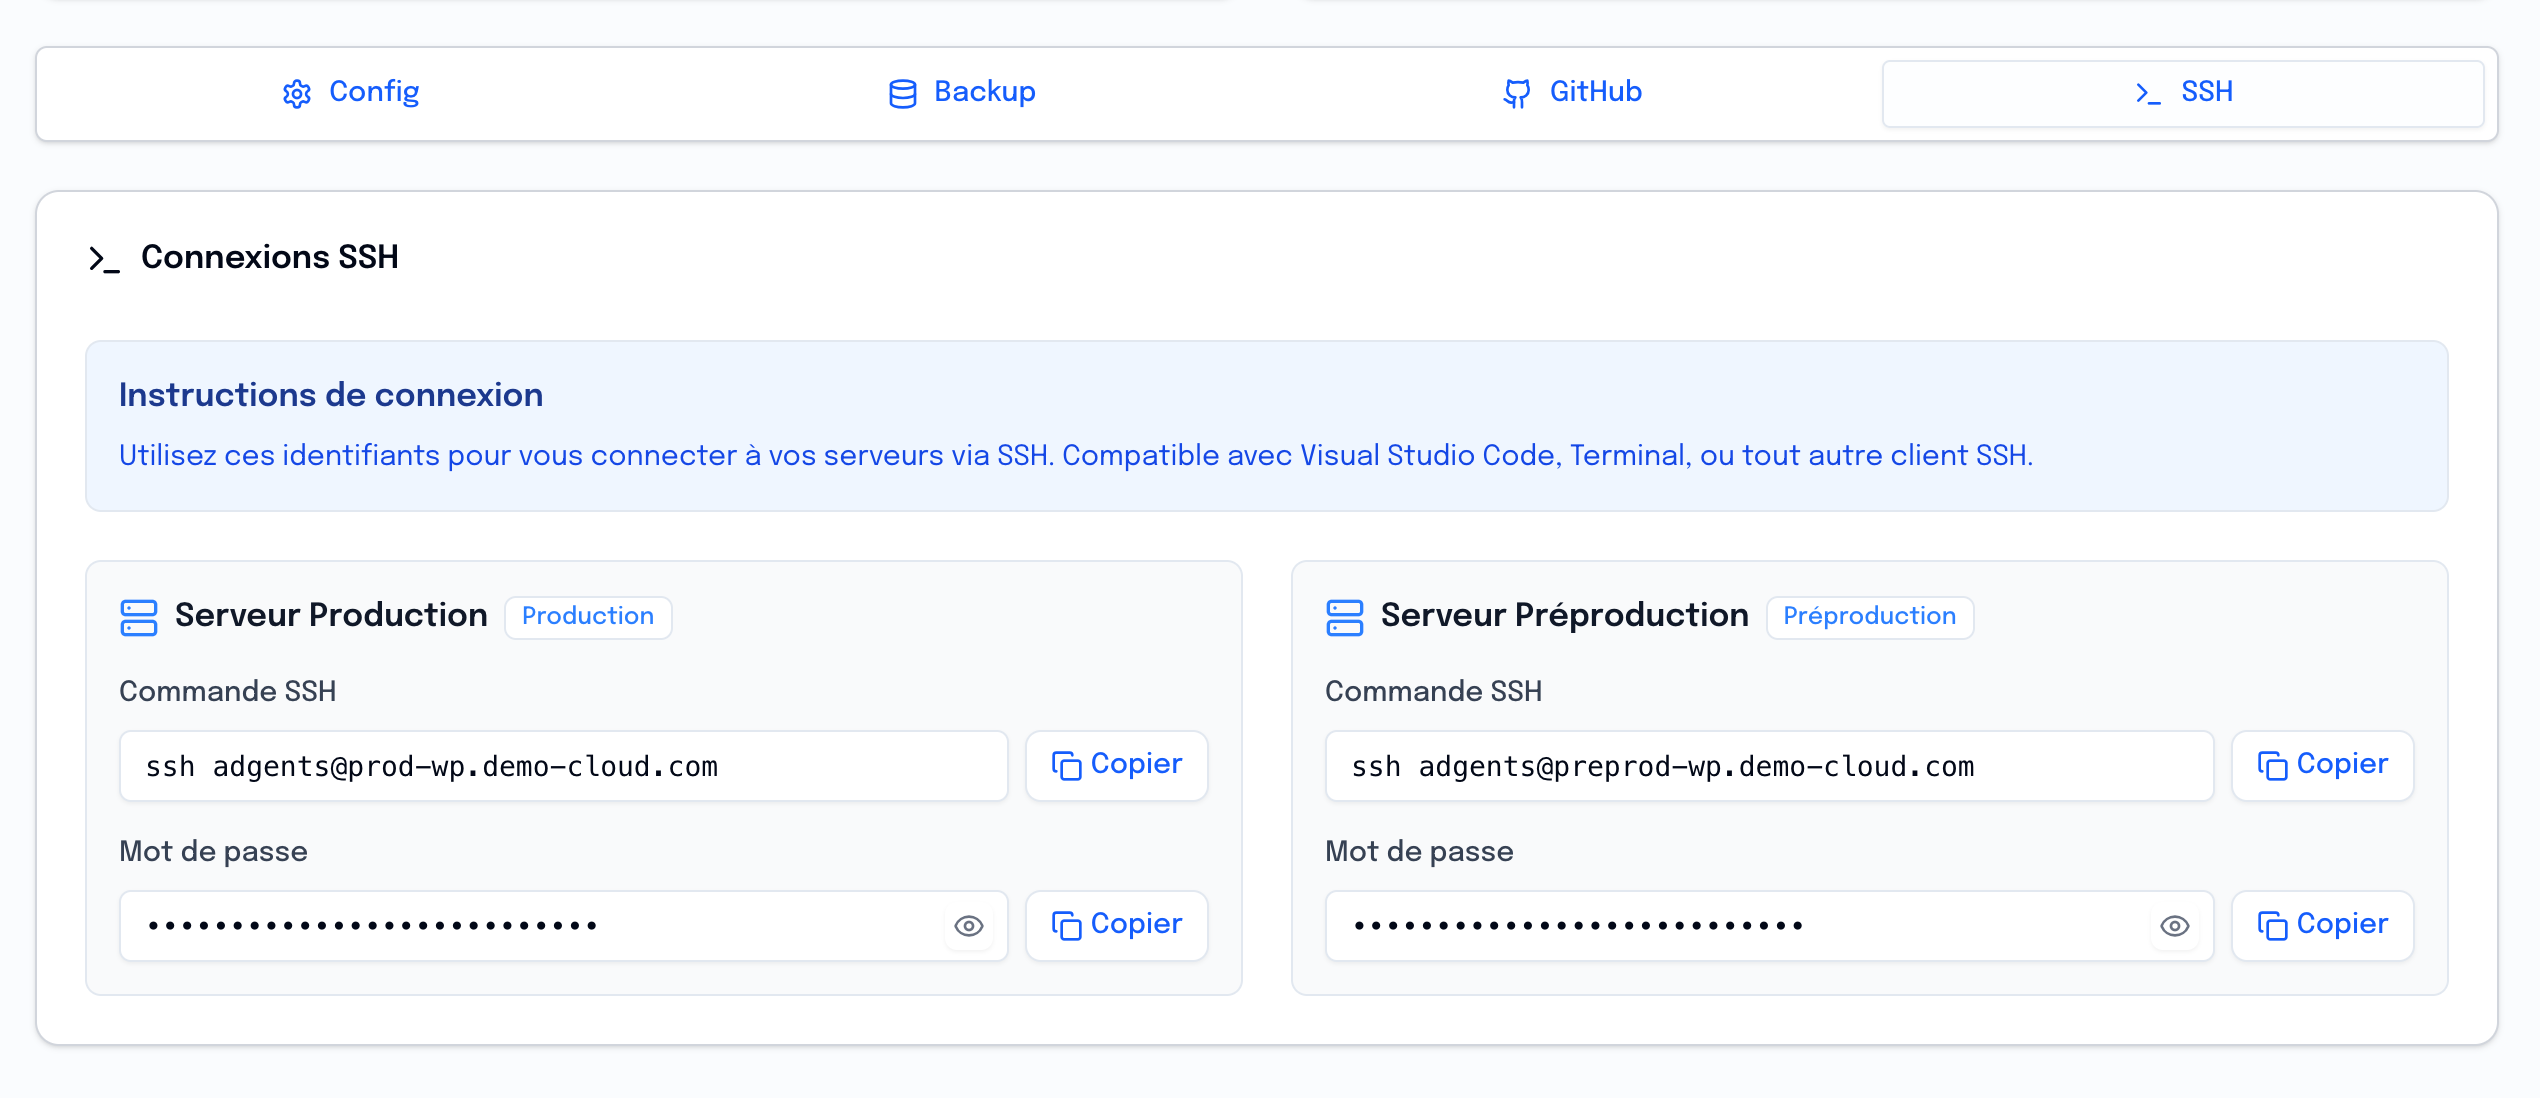Click the Config gear icon
The height and width of the screenshot is (1098, 2540).
coord(297,93)
